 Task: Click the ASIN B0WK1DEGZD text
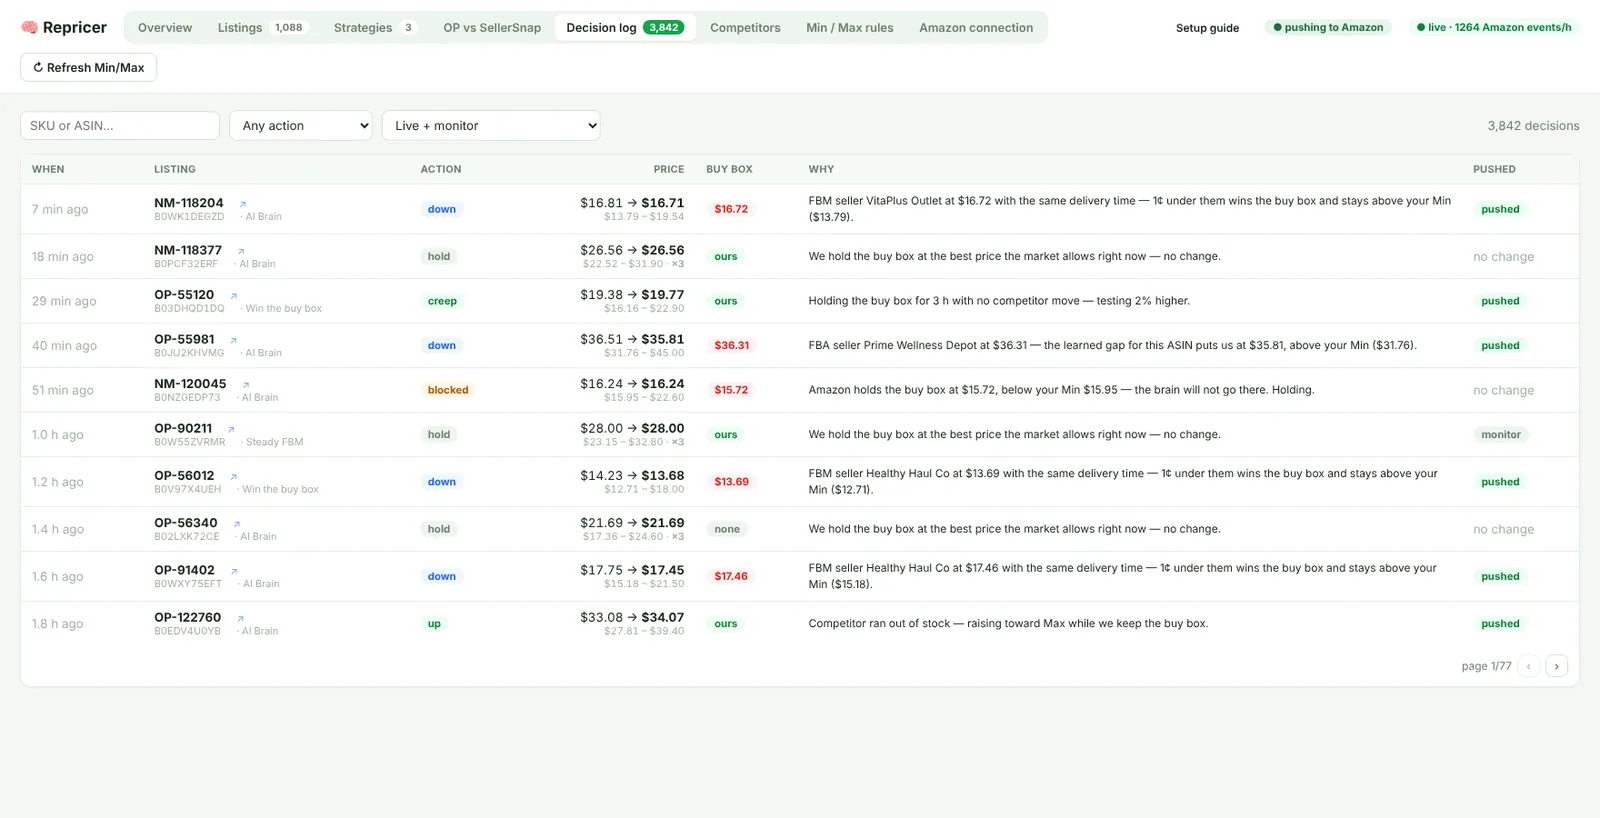(189, 217)
